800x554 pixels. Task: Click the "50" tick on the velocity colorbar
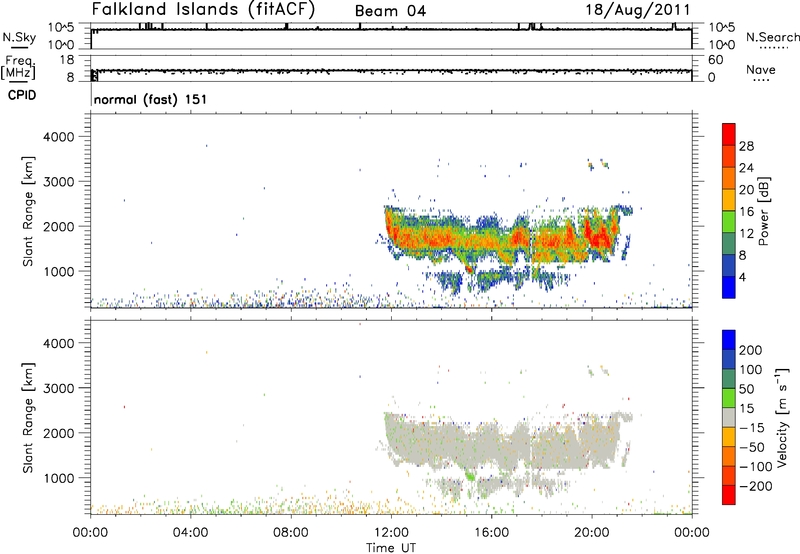(x=746, y=389)
